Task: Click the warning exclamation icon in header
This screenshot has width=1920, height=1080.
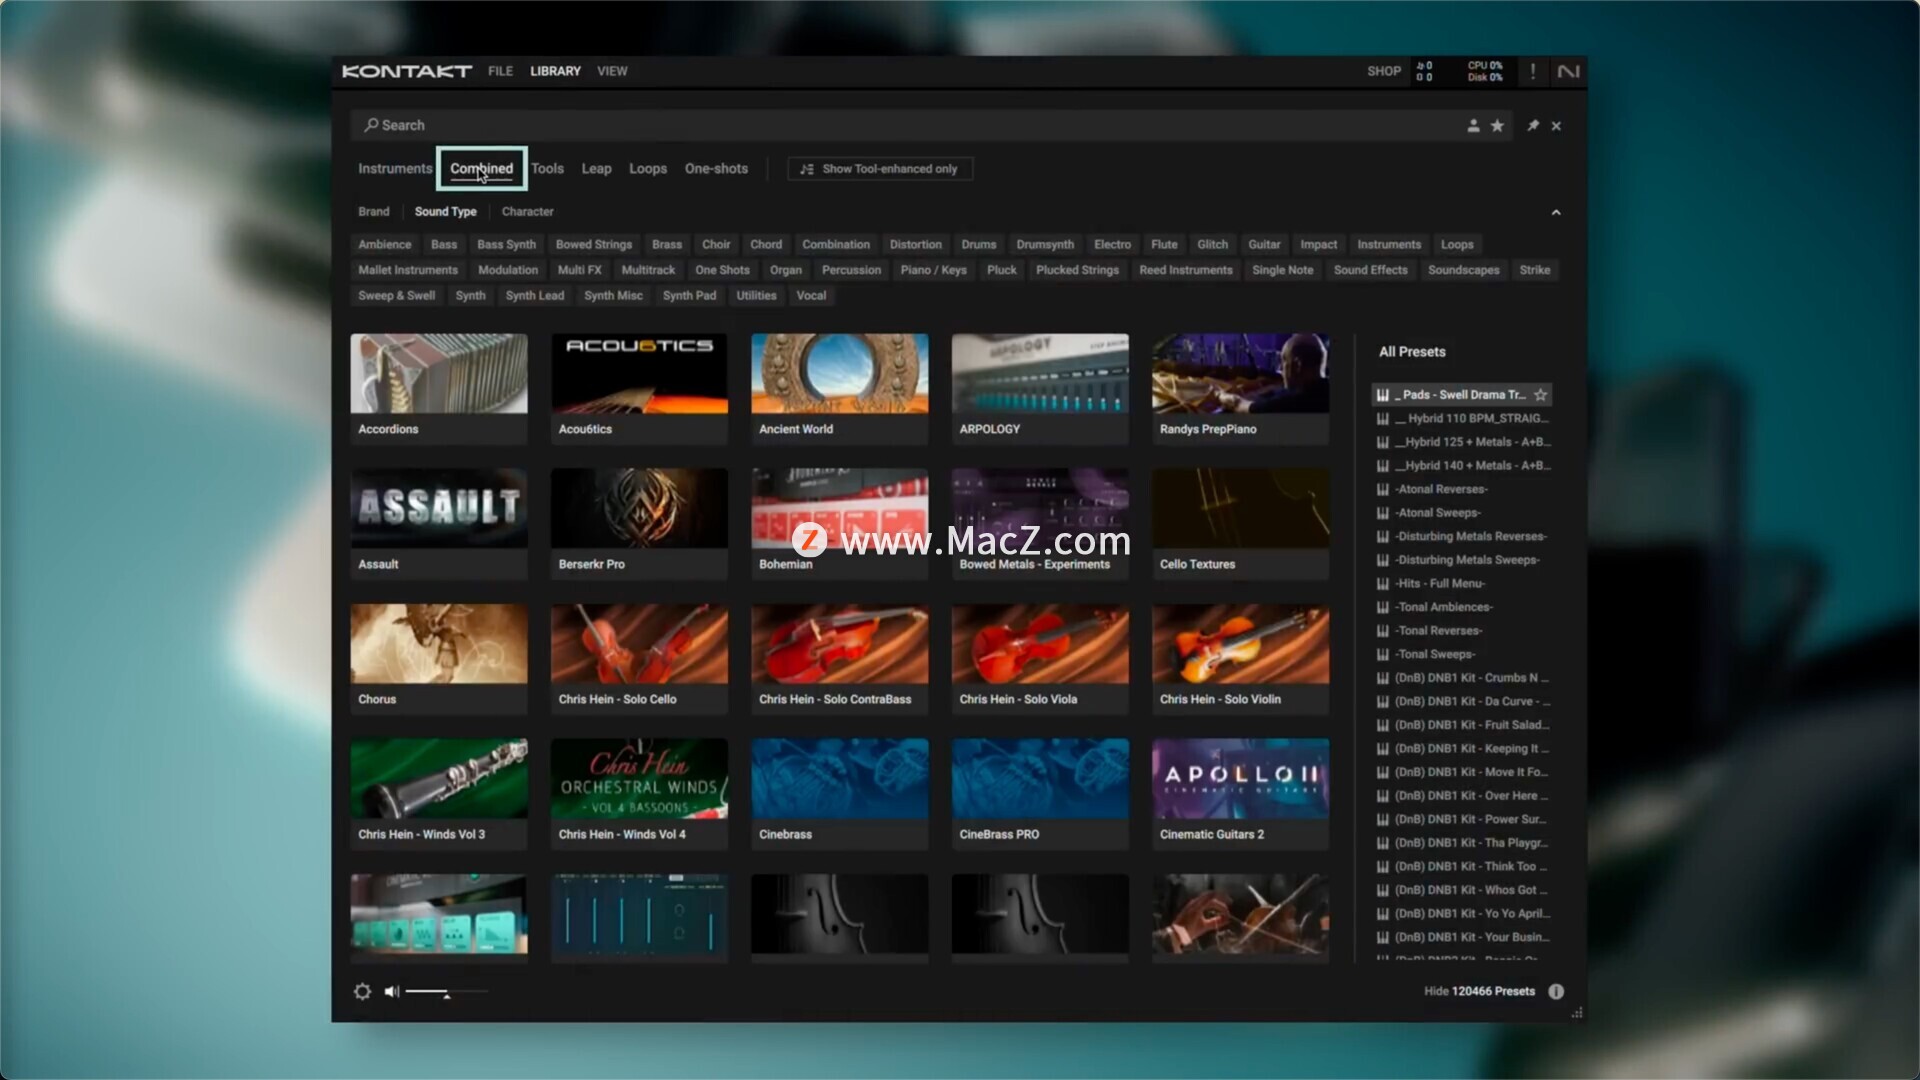Action: point(1532,71)
